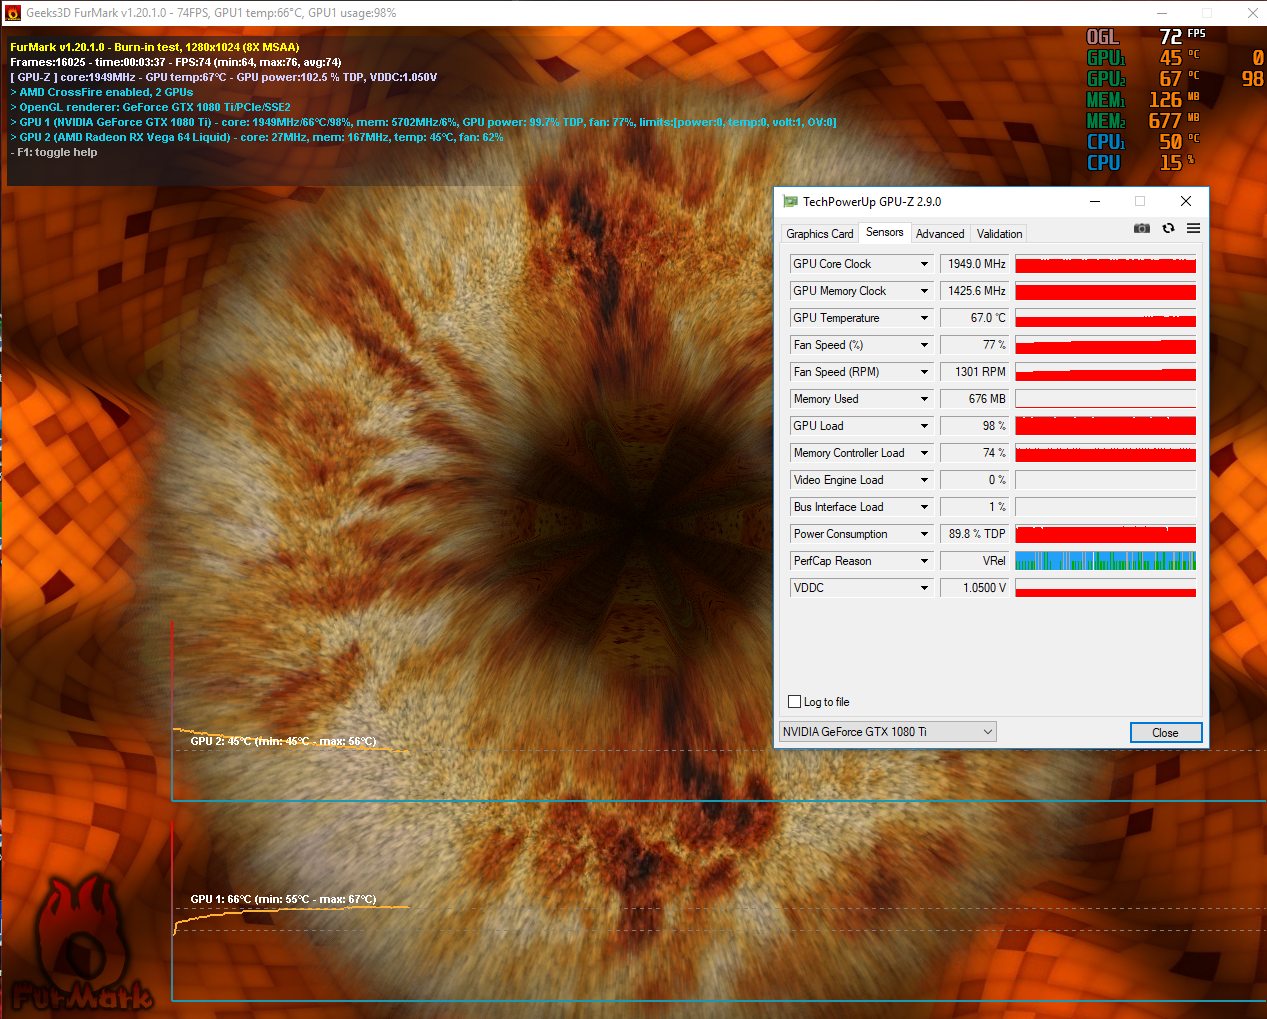
Task: Open the Fan Speed (RPM) dropdown
Action: click(x=924, y=372)
